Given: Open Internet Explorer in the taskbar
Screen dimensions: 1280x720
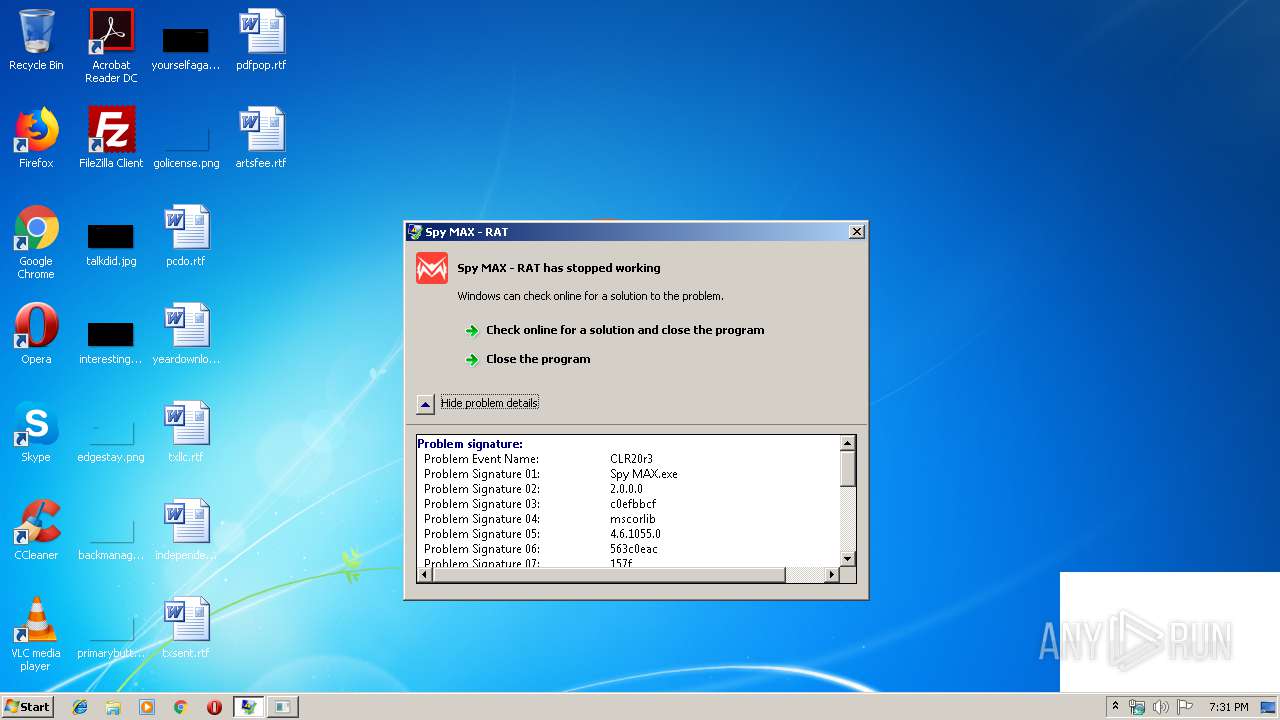Looking at the screenshot, I should [x=80, y=707].
